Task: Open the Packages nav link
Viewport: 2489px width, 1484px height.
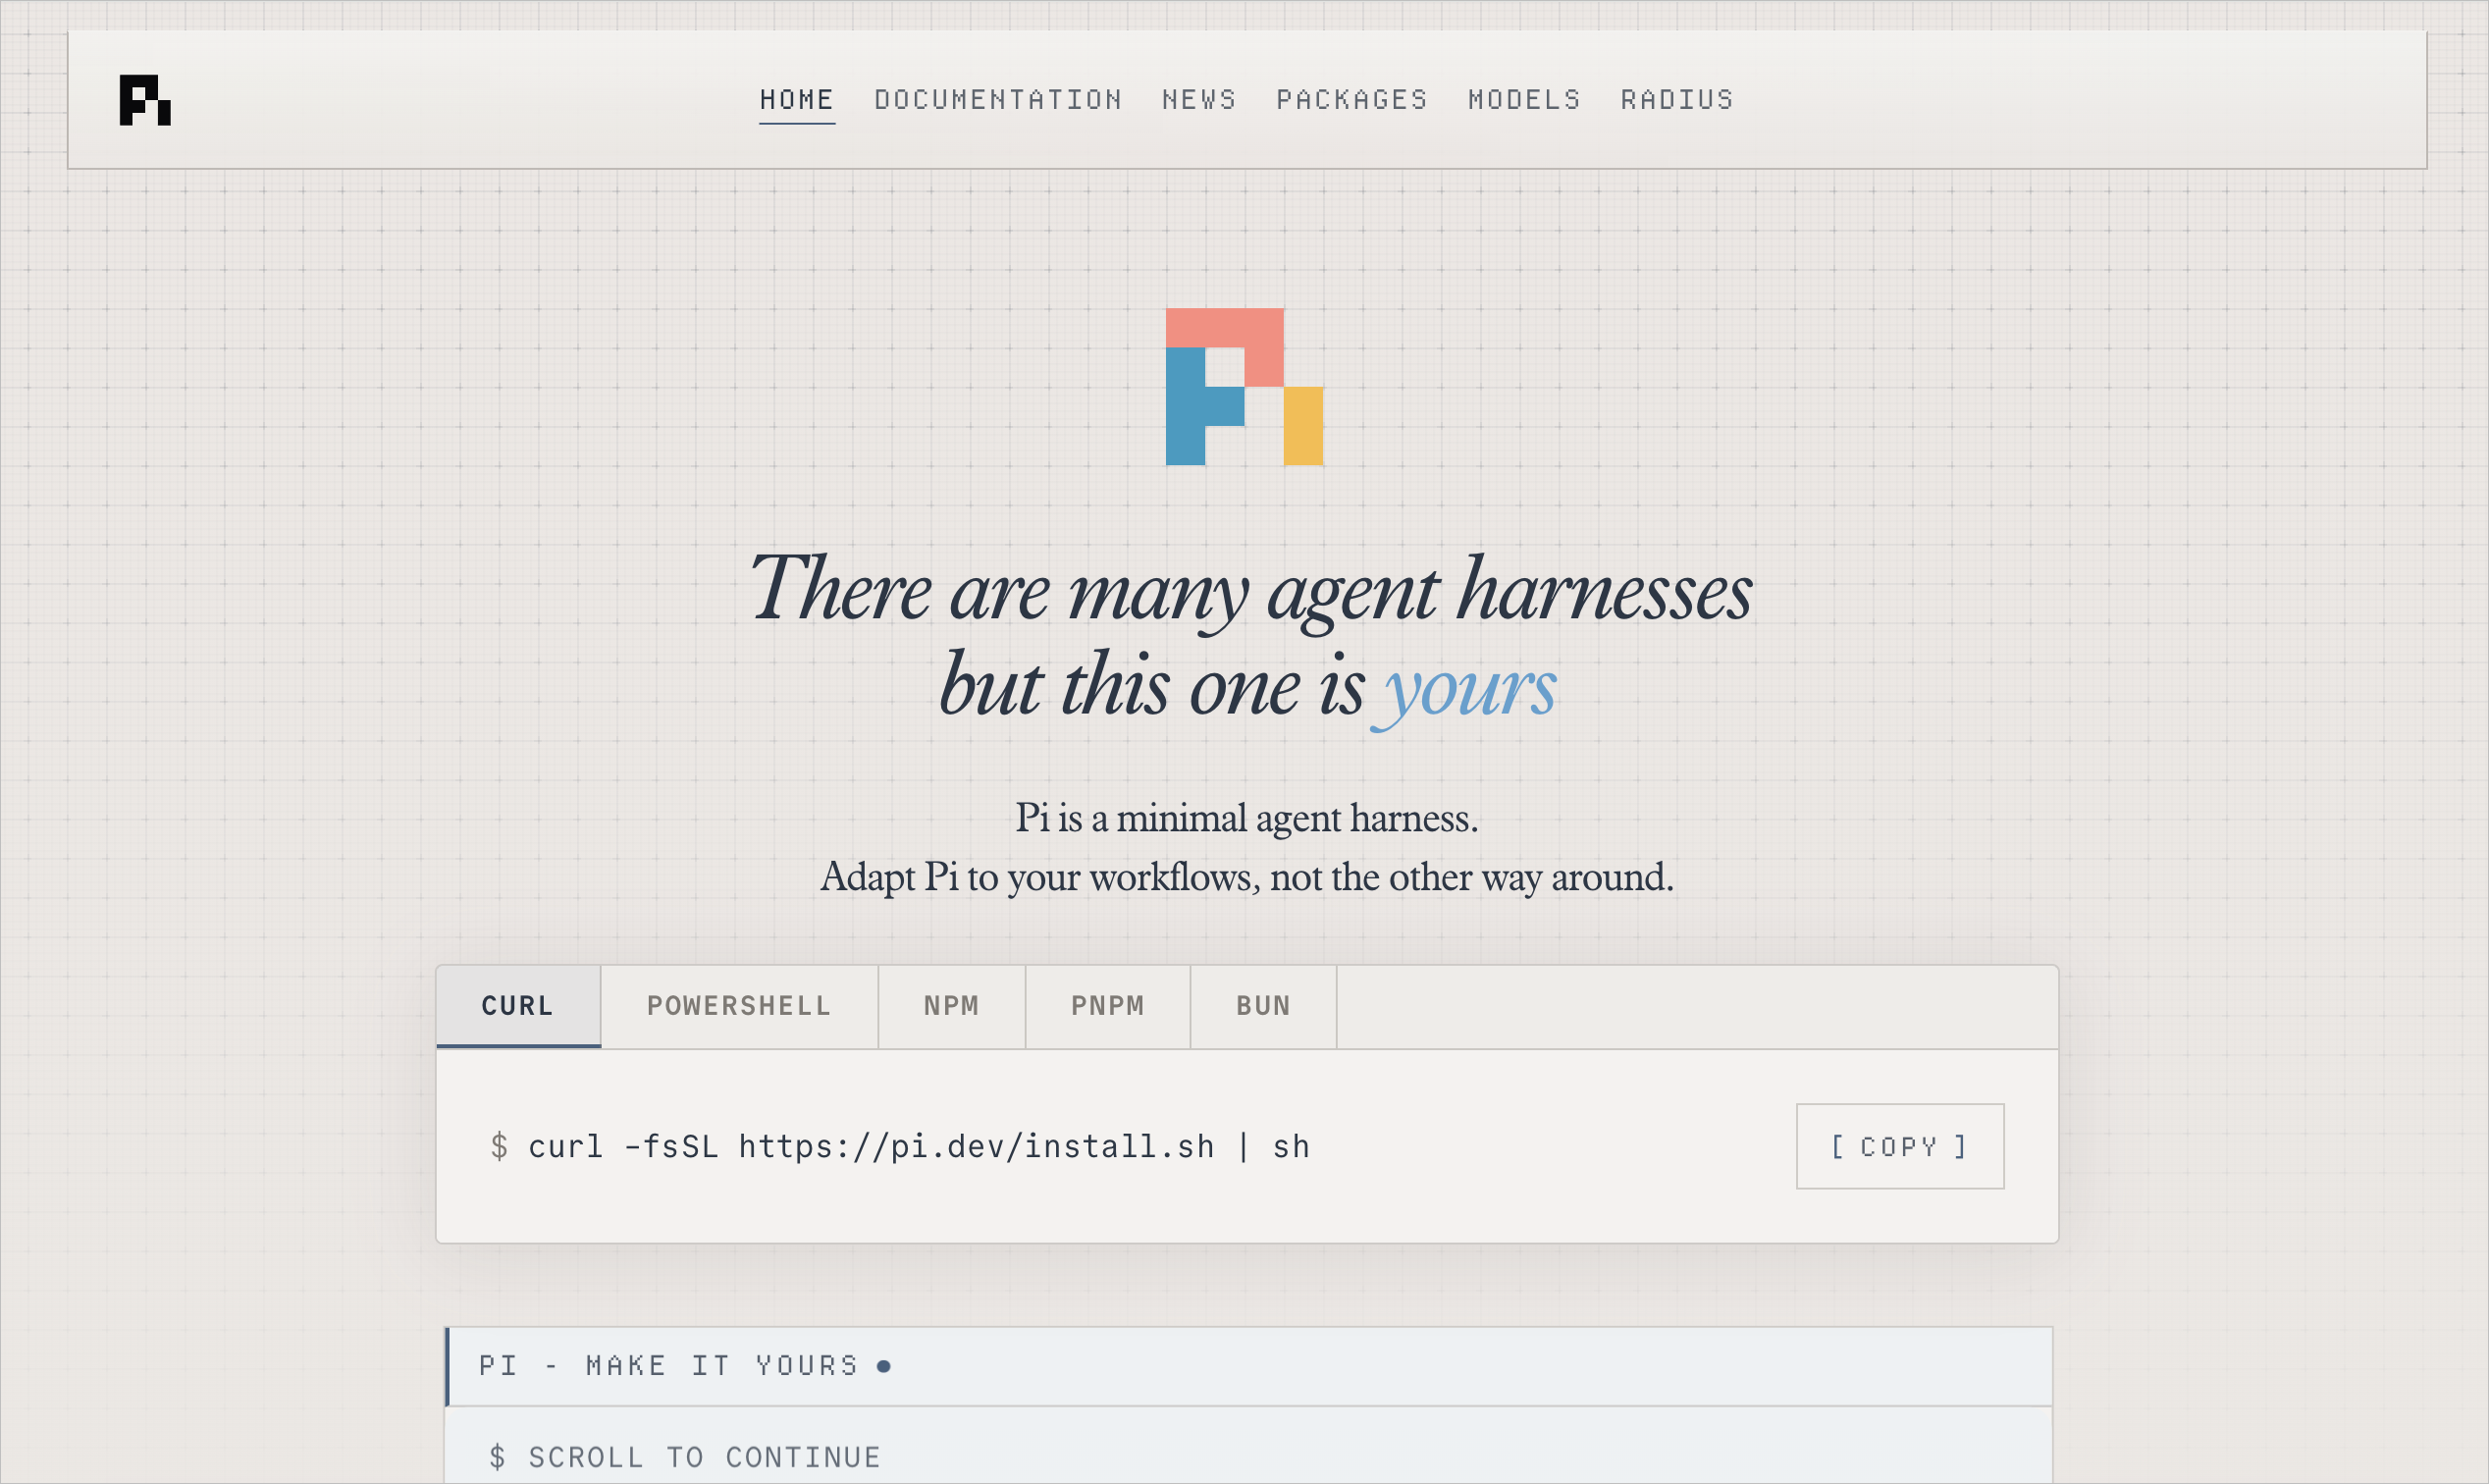Action: click(1352, 100)
